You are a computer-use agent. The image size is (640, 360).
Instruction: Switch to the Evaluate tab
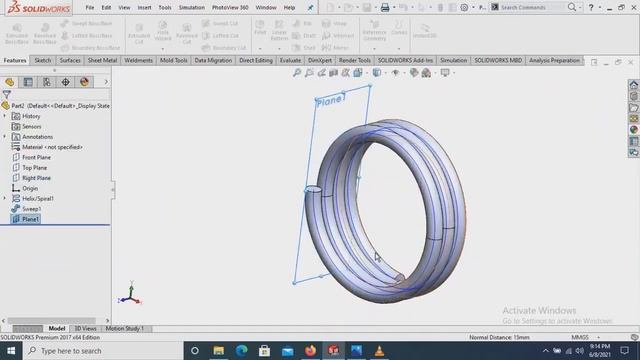pyautogui.click(x=290, y=60)
